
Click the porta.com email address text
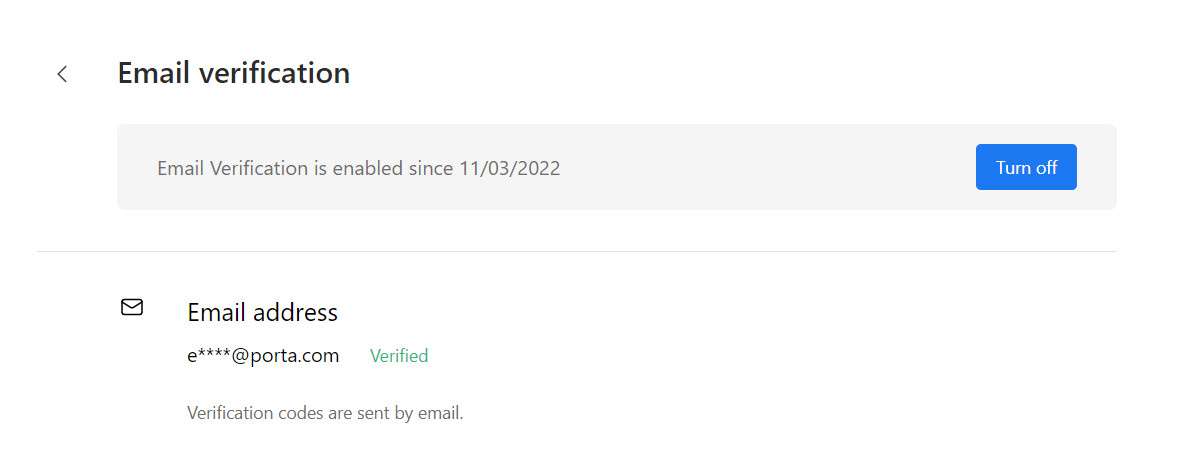tap(263, 356)
